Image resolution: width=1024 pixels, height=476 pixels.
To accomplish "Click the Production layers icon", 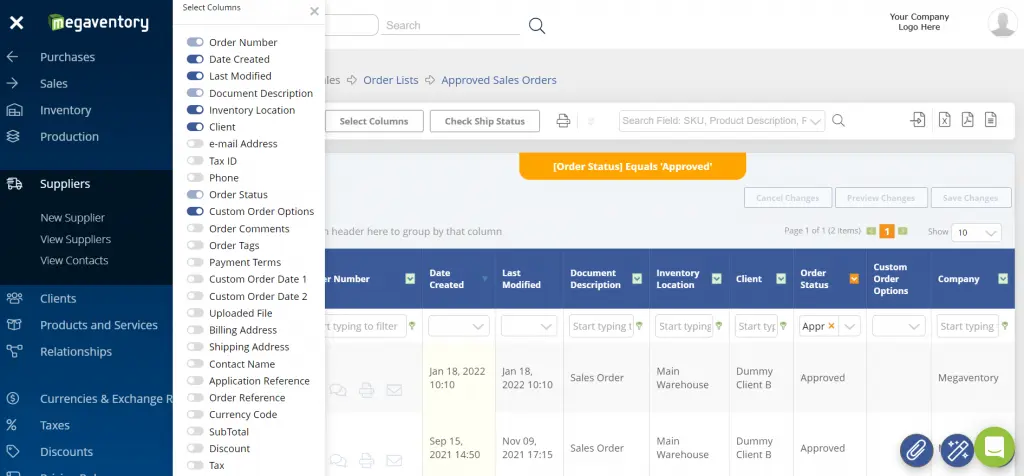I will pyautogui.click(x=13, y=136).
